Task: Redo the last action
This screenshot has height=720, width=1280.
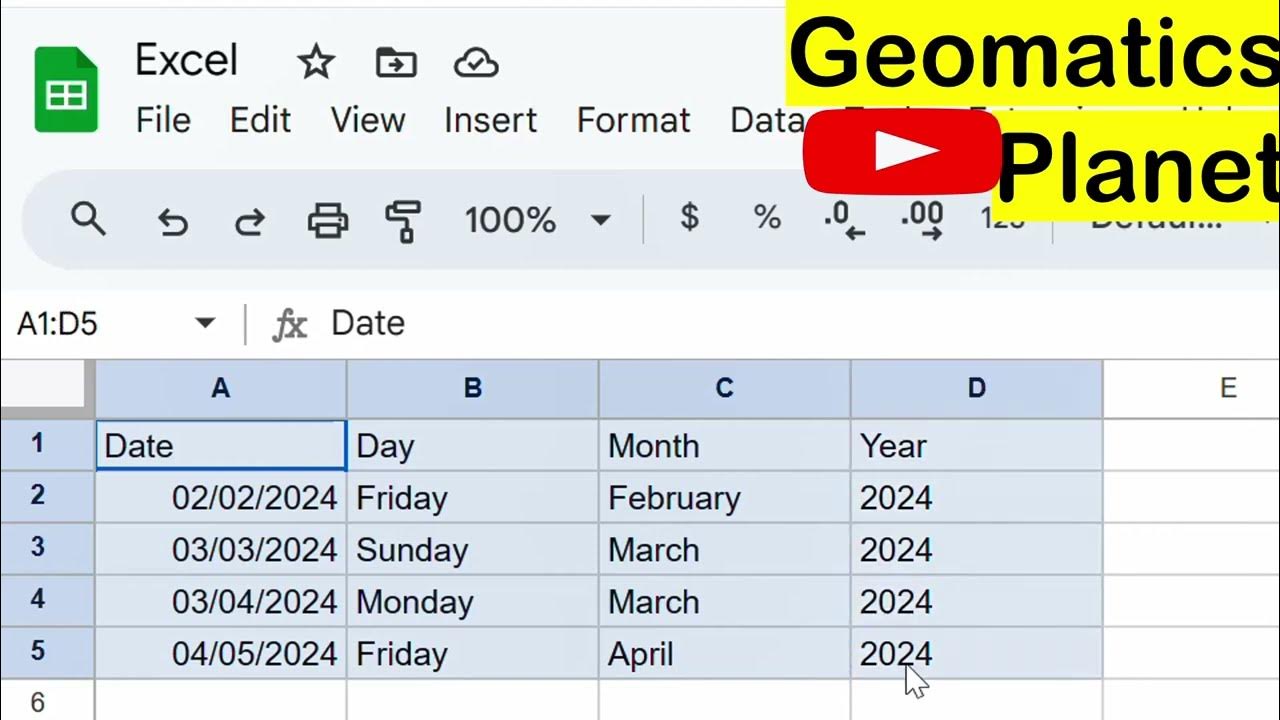Action: [250, 220]
